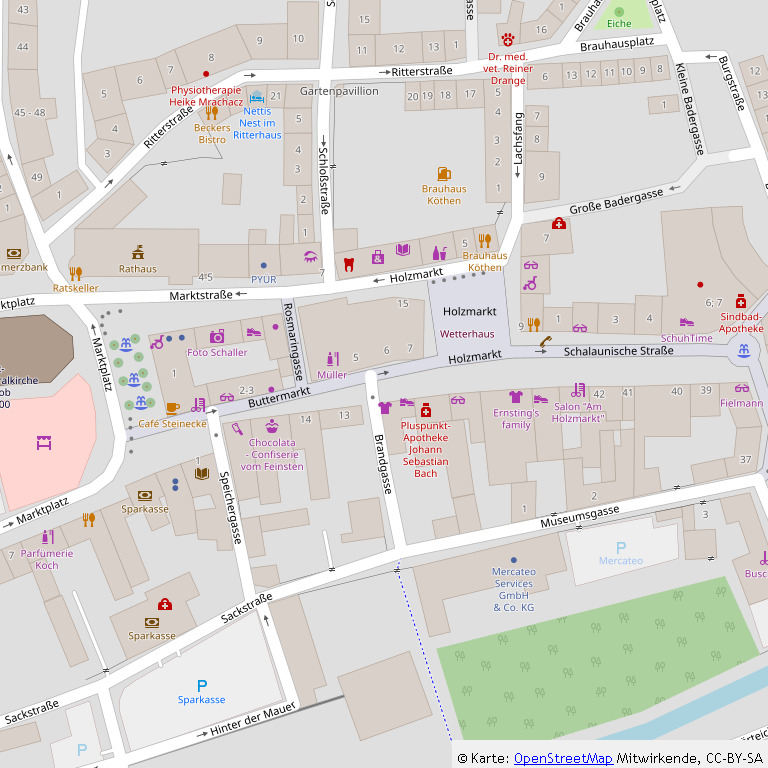Click the Brauhaus Köthen label below the beer mug
Screen dimensions: 768x768
click(x=444, y=194)
